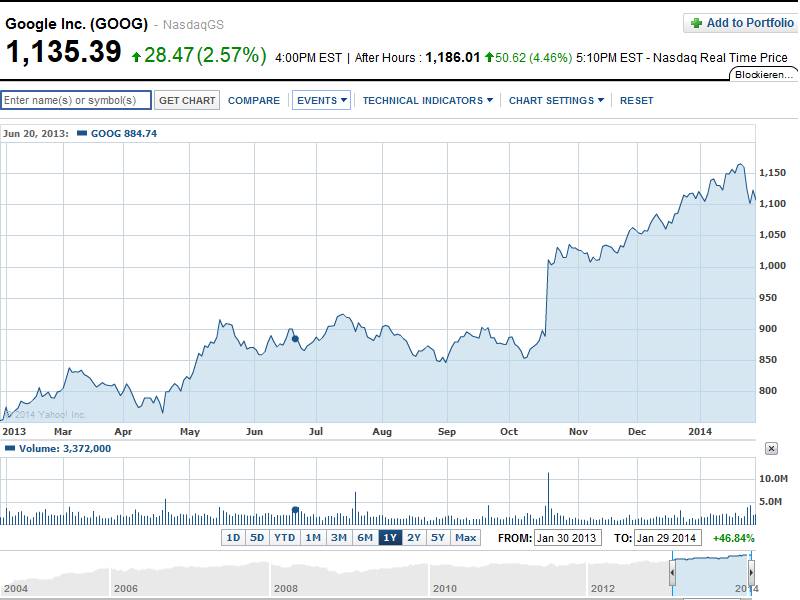Viewport: 800px width, 600px height.
Task: Select the 5Y time range tab
Action: point(438,537)
